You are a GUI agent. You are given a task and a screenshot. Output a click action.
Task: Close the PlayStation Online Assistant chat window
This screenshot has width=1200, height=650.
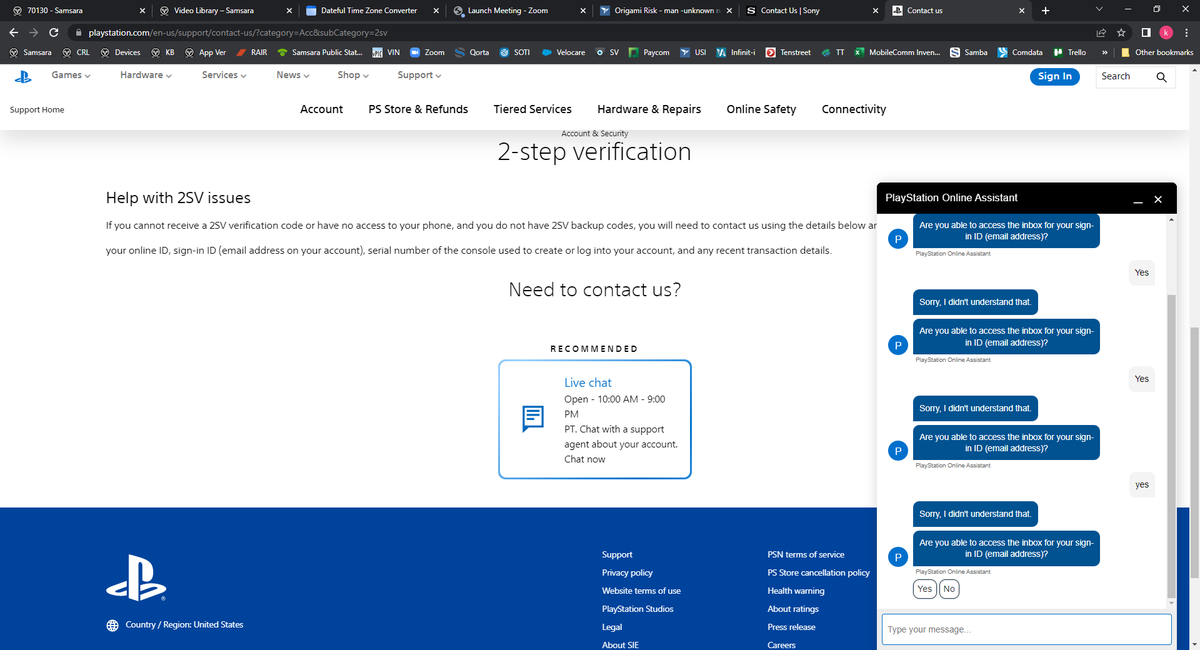point(1158,199)
